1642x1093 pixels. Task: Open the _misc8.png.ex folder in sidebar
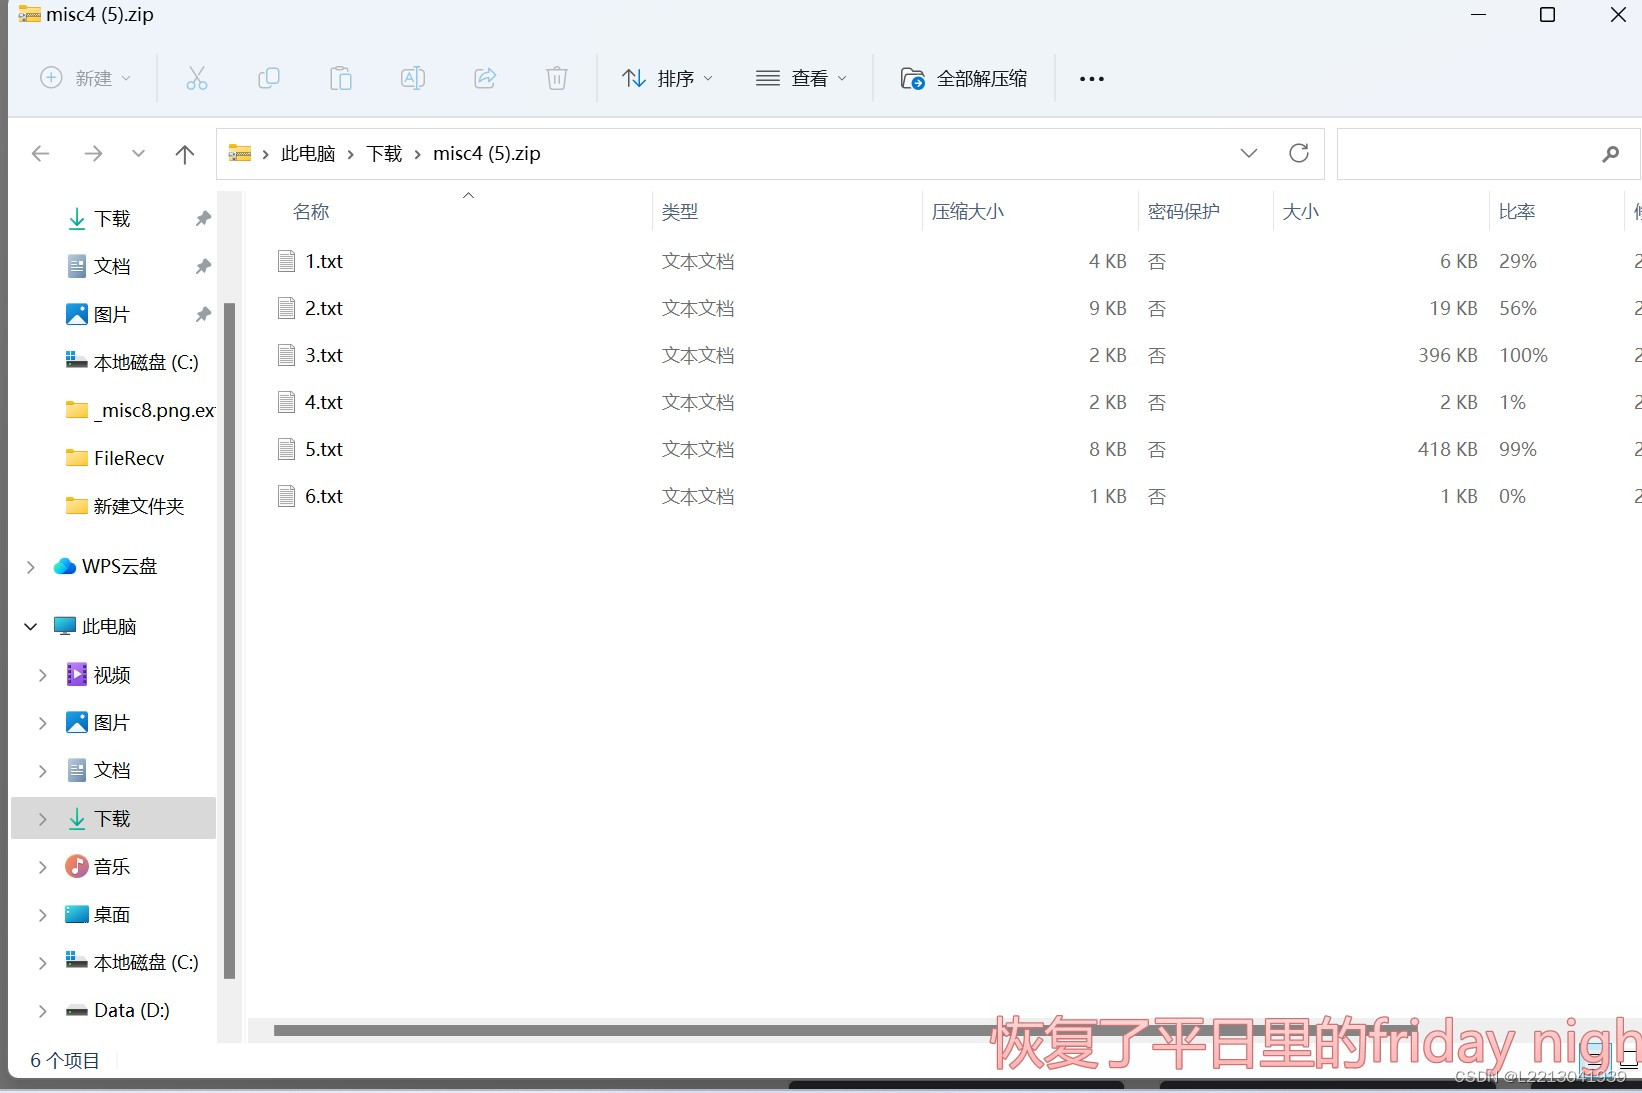[x=140, y=410]
